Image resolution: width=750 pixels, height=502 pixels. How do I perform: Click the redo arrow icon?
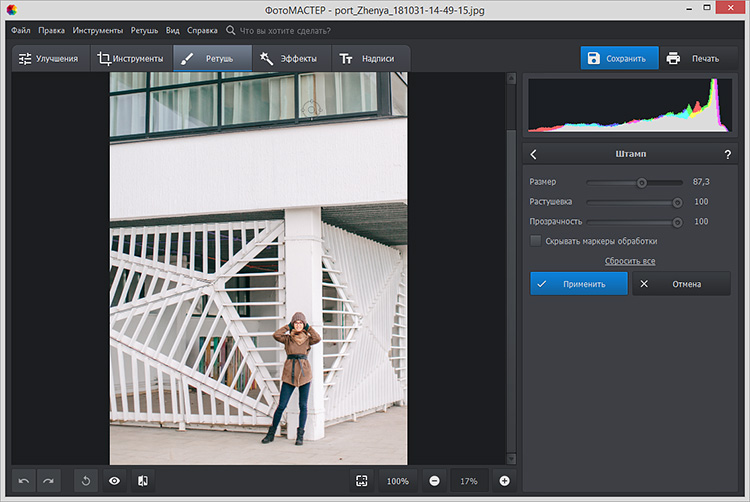coord(49,481)
